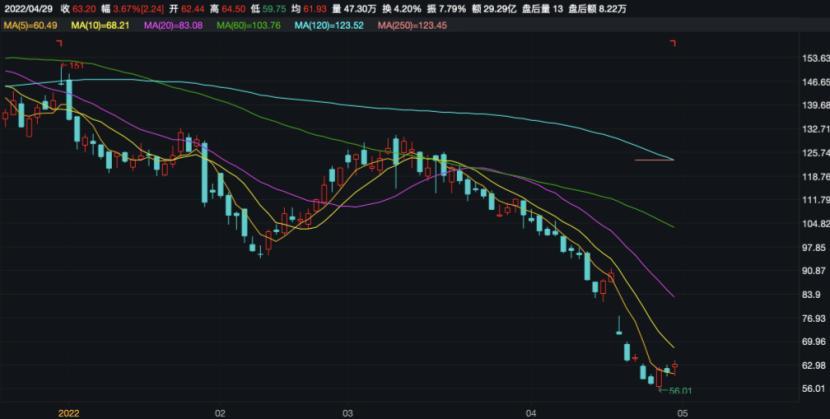Click the latest red candlestick on the chart
The image size is (830, 419).
pos(675,367)
